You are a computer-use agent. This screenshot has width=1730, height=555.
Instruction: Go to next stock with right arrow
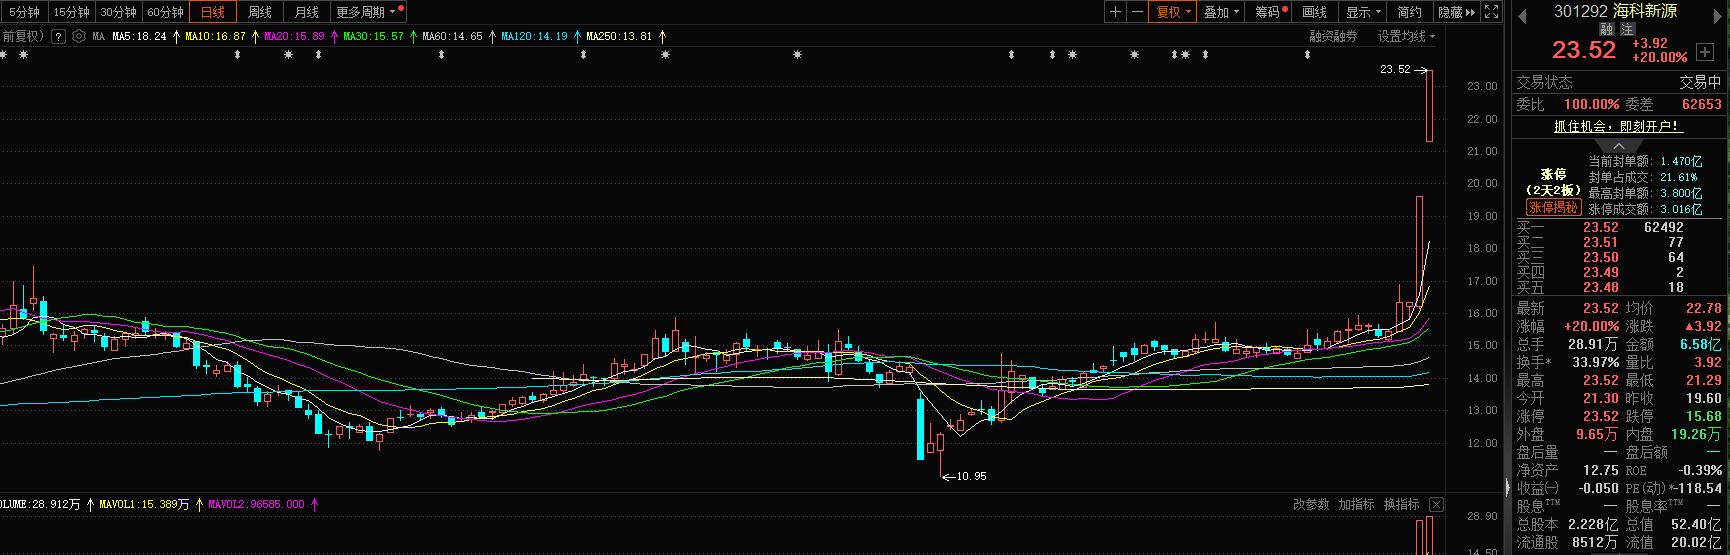(x=1719, y=16)
